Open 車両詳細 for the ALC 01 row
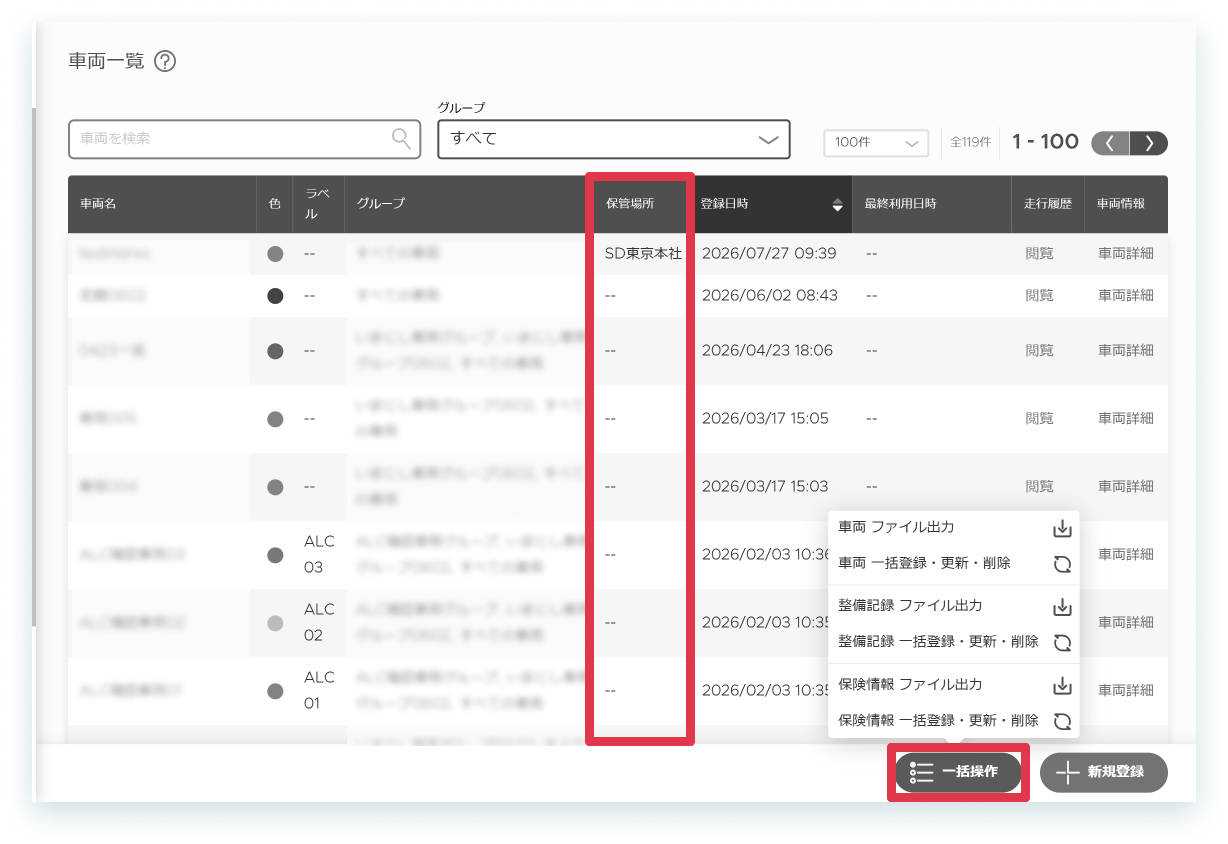 [x=1126, y=691]
